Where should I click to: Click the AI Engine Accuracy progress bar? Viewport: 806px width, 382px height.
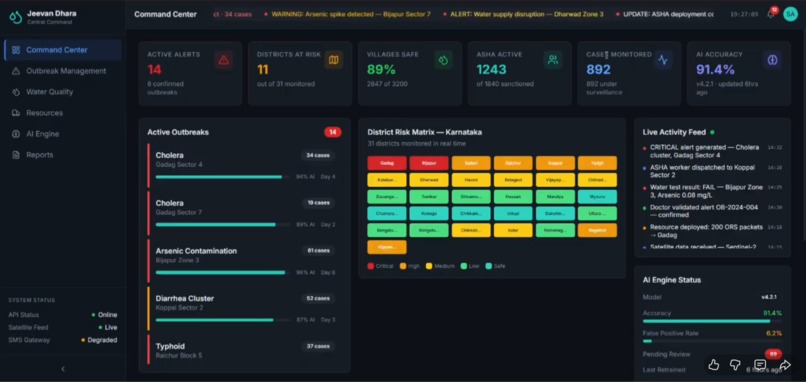click(x=712, y=321)
